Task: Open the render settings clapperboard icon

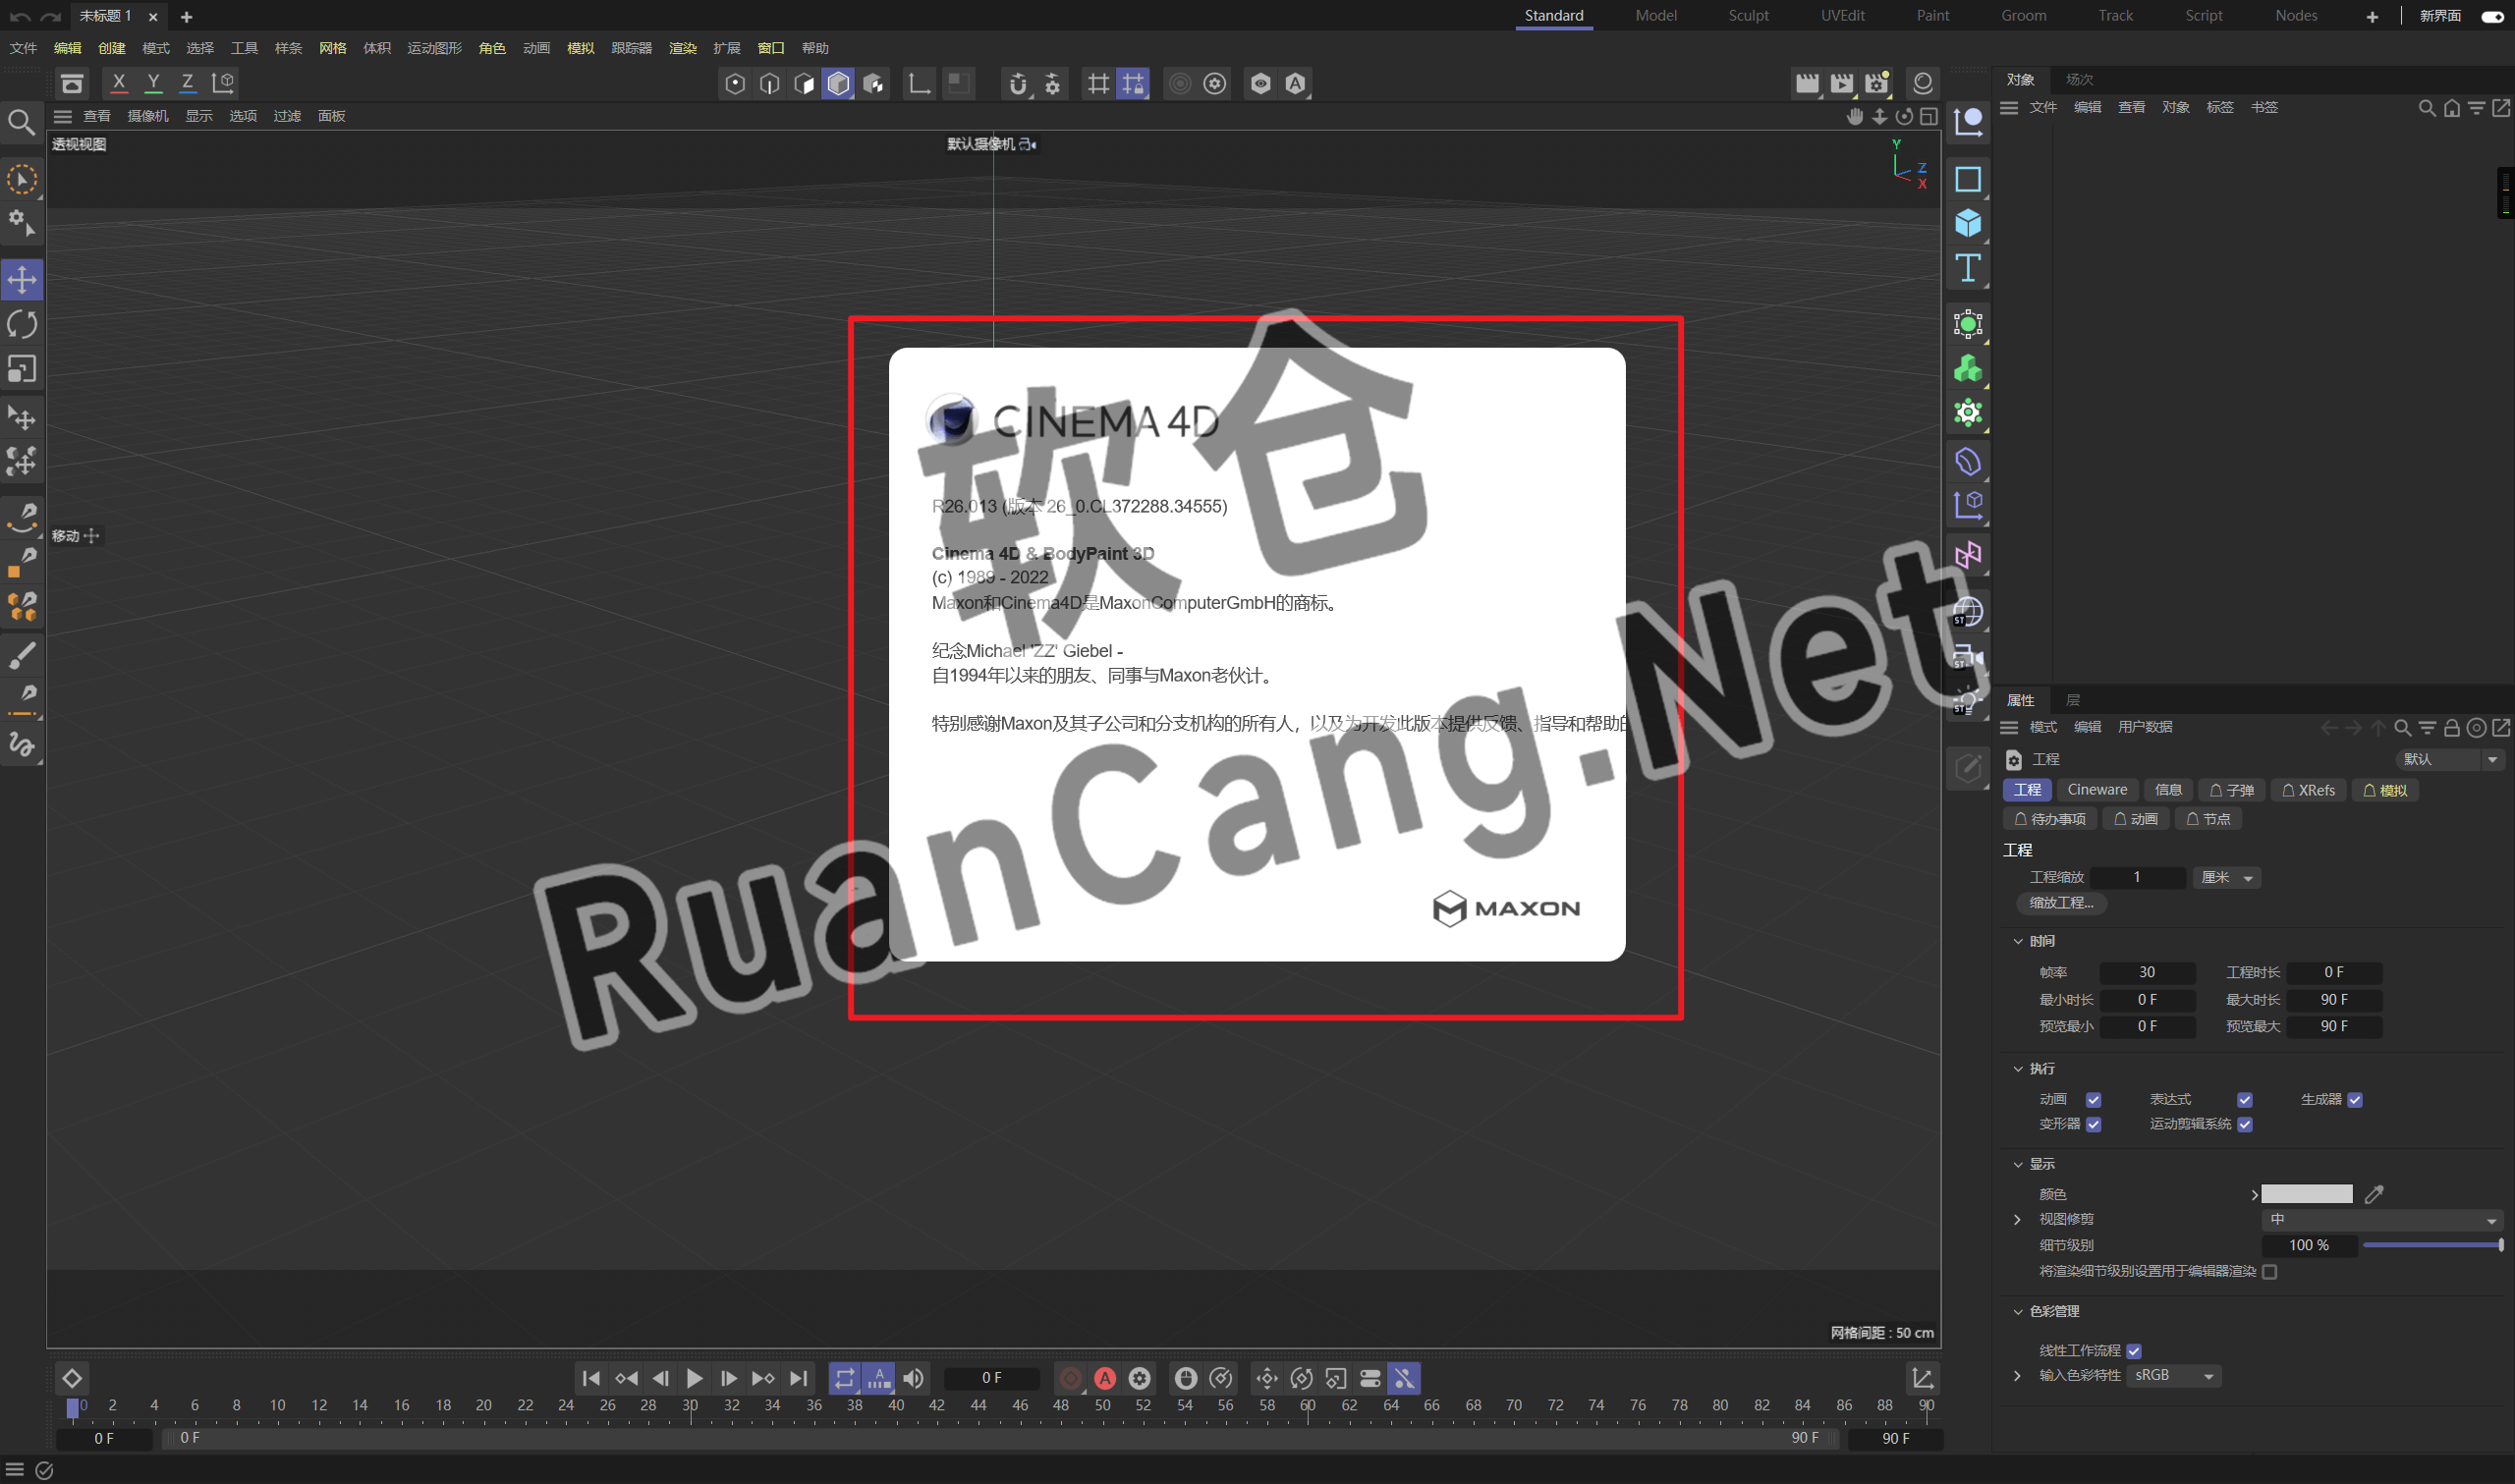Action: (x=1876, y=83)
